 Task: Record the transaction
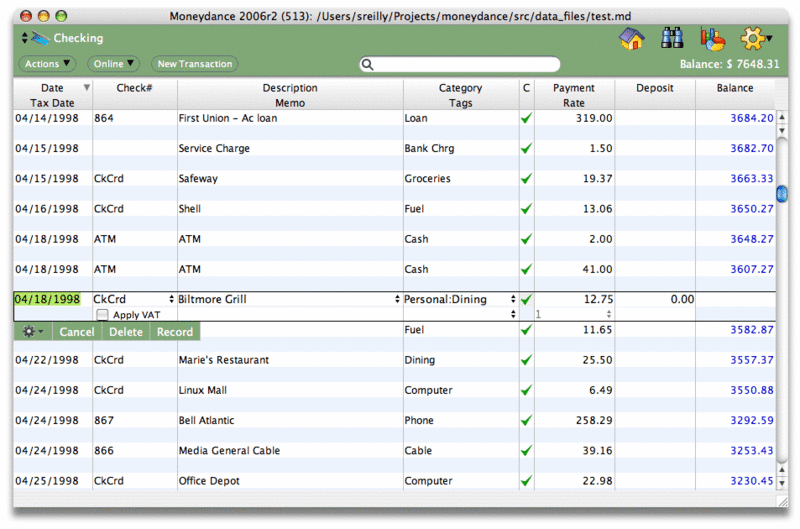tap(175, 332)
